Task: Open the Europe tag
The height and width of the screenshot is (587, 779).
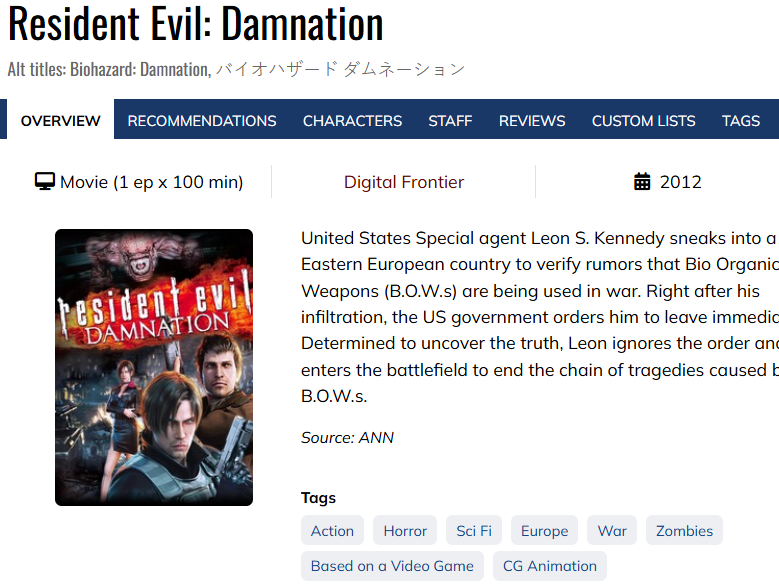Action: [545, 530]
